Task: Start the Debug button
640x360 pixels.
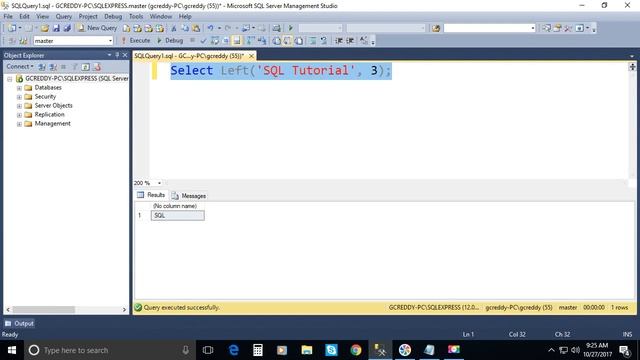Action: tap(170, 40)
